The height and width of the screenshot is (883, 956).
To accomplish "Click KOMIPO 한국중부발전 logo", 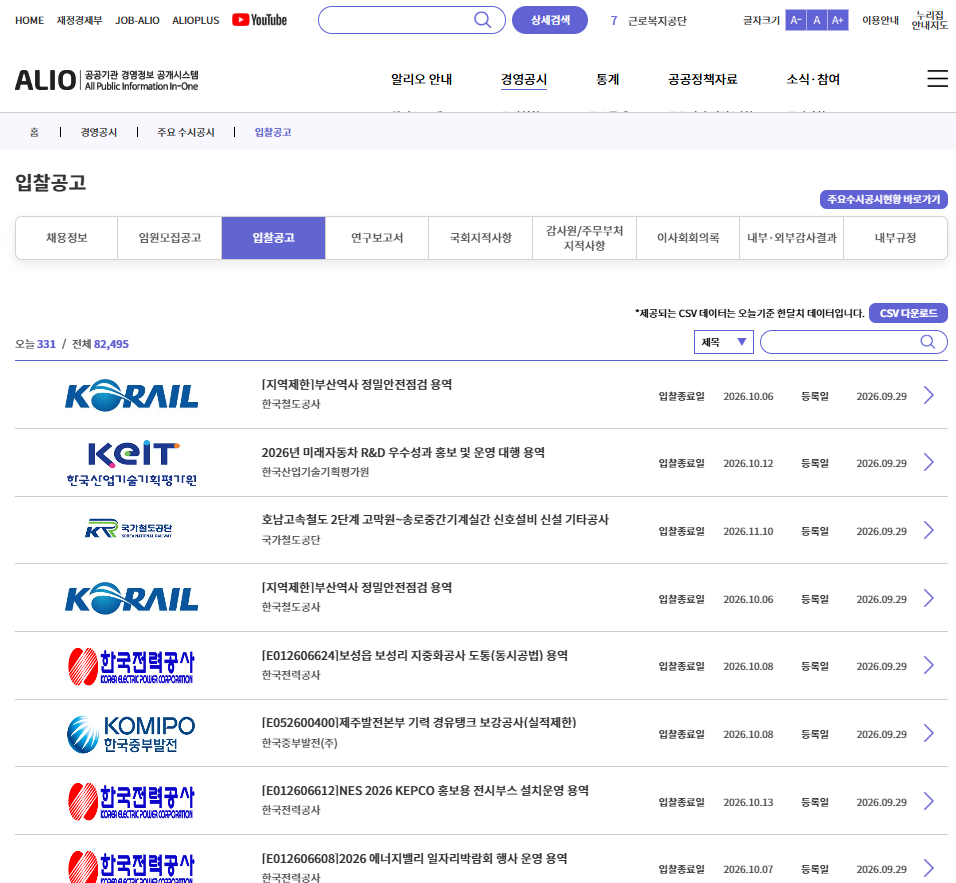I will coord(131,734).
